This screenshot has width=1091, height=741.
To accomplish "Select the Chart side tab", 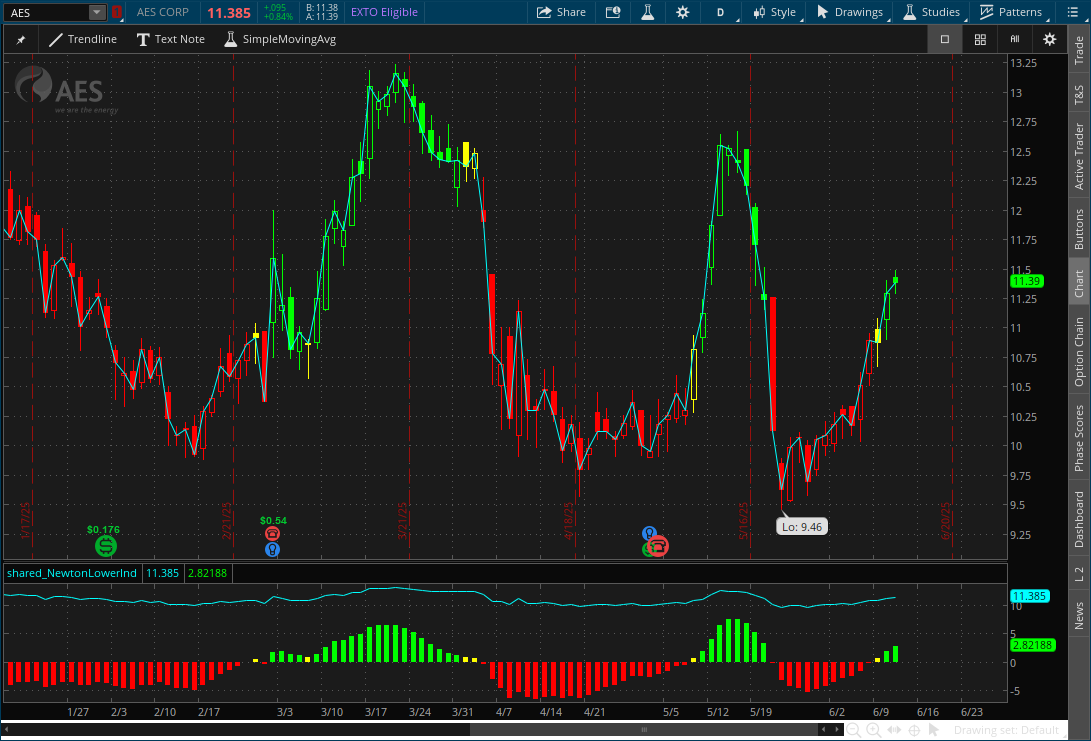I will [1079, 283].
